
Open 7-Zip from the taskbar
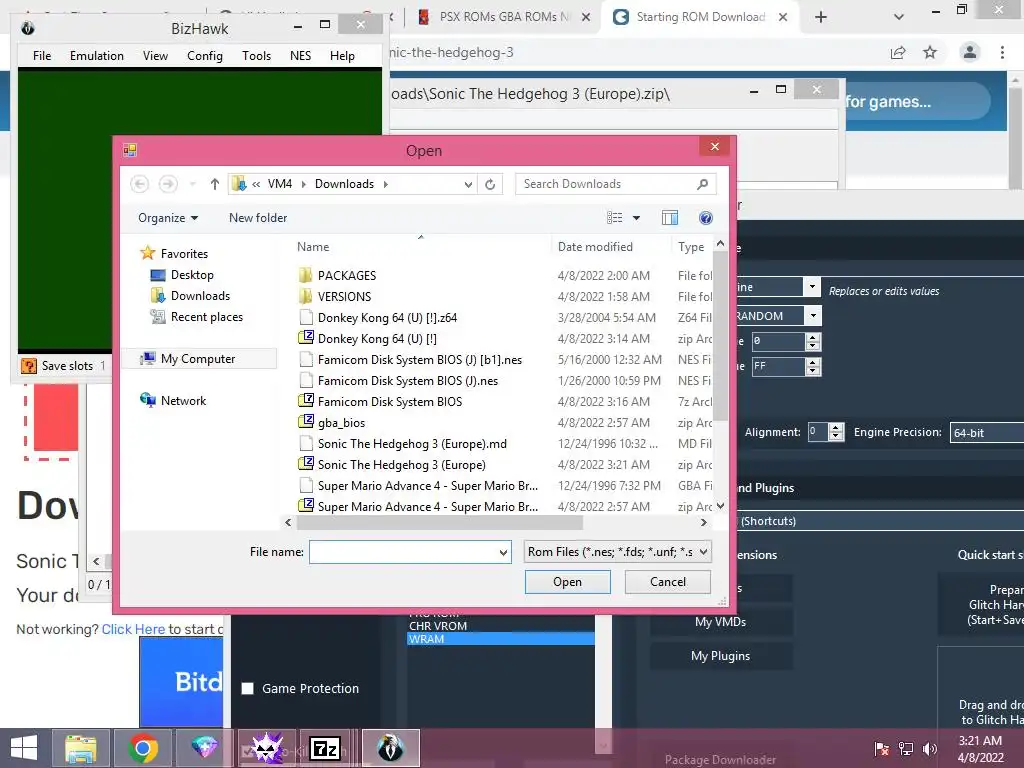coord(325,748)
